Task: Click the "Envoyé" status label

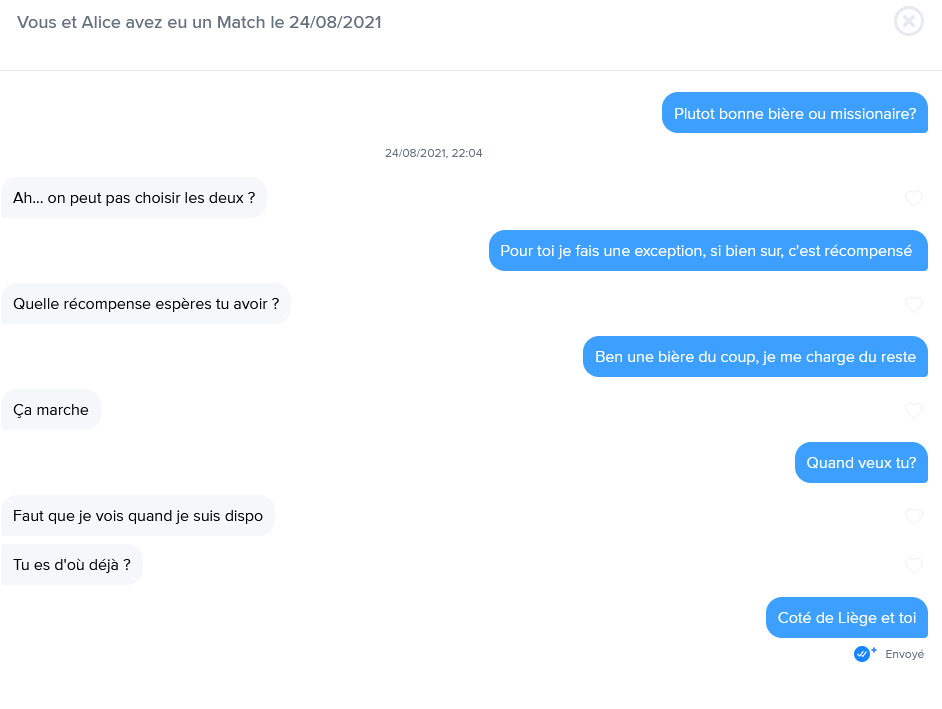Action: point(904,654)
